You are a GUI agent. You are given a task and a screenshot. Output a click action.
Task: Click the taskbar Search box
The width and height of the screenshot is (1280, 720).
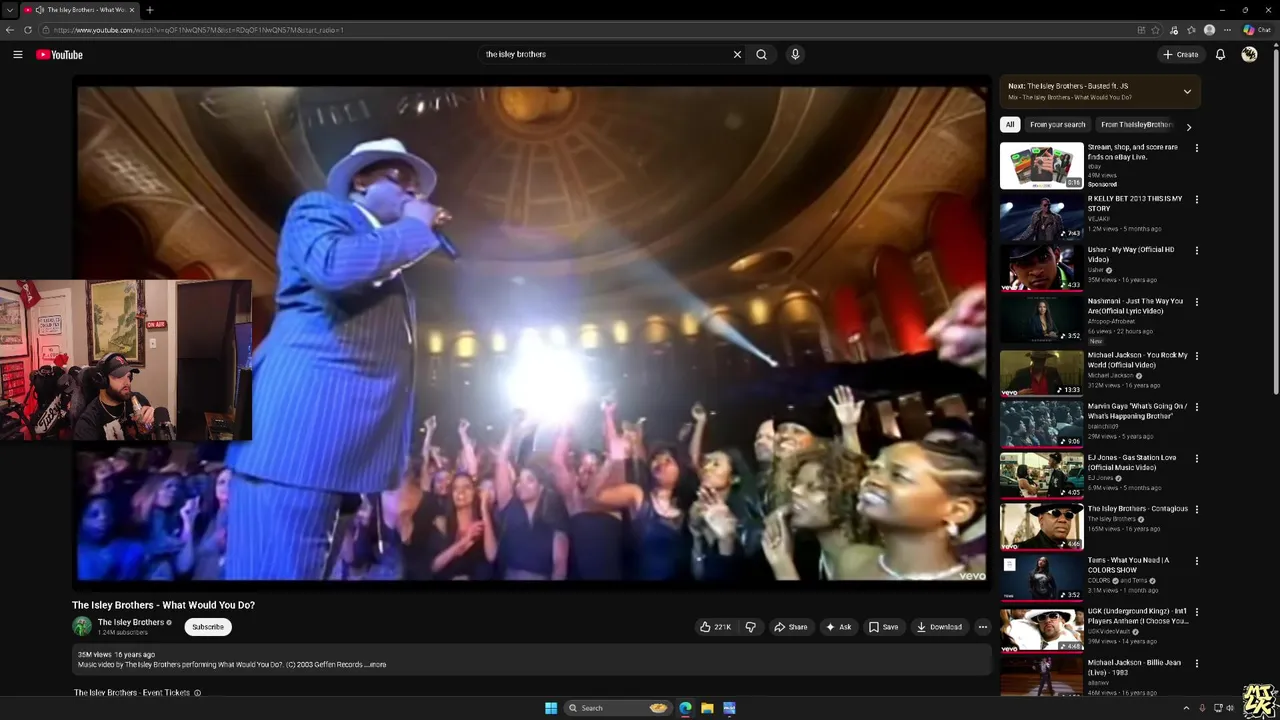pos(617,708)
